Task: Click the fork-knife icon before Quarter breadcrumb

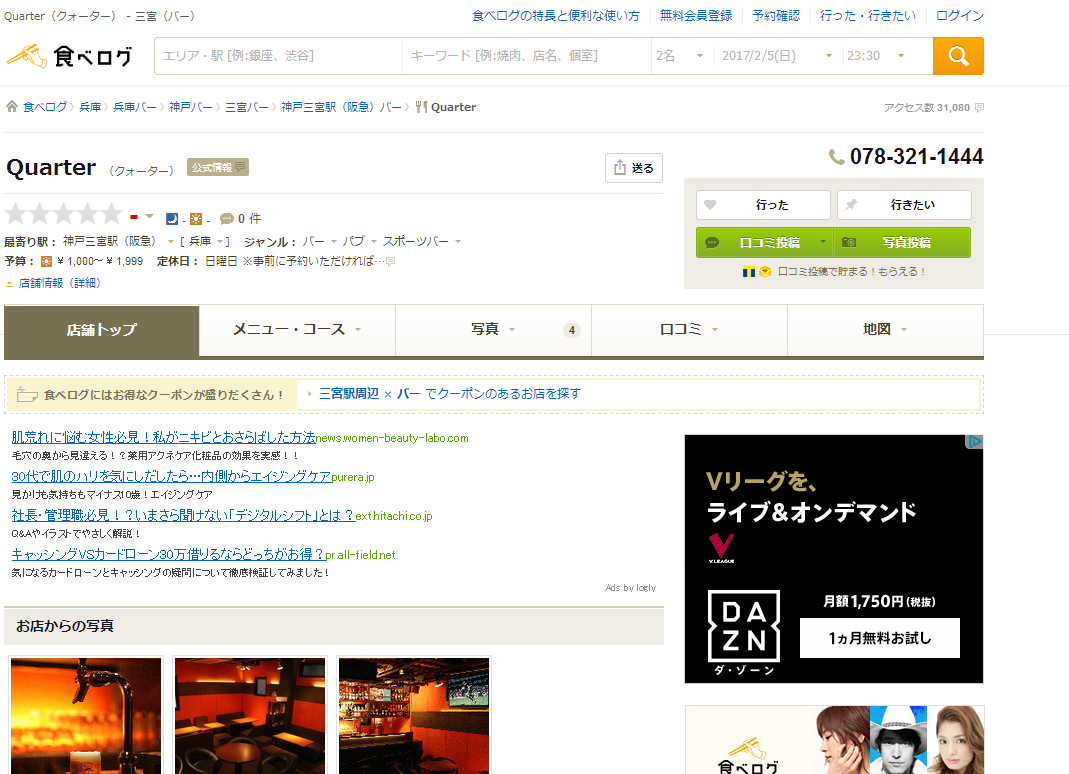Action: coord(421,106)
